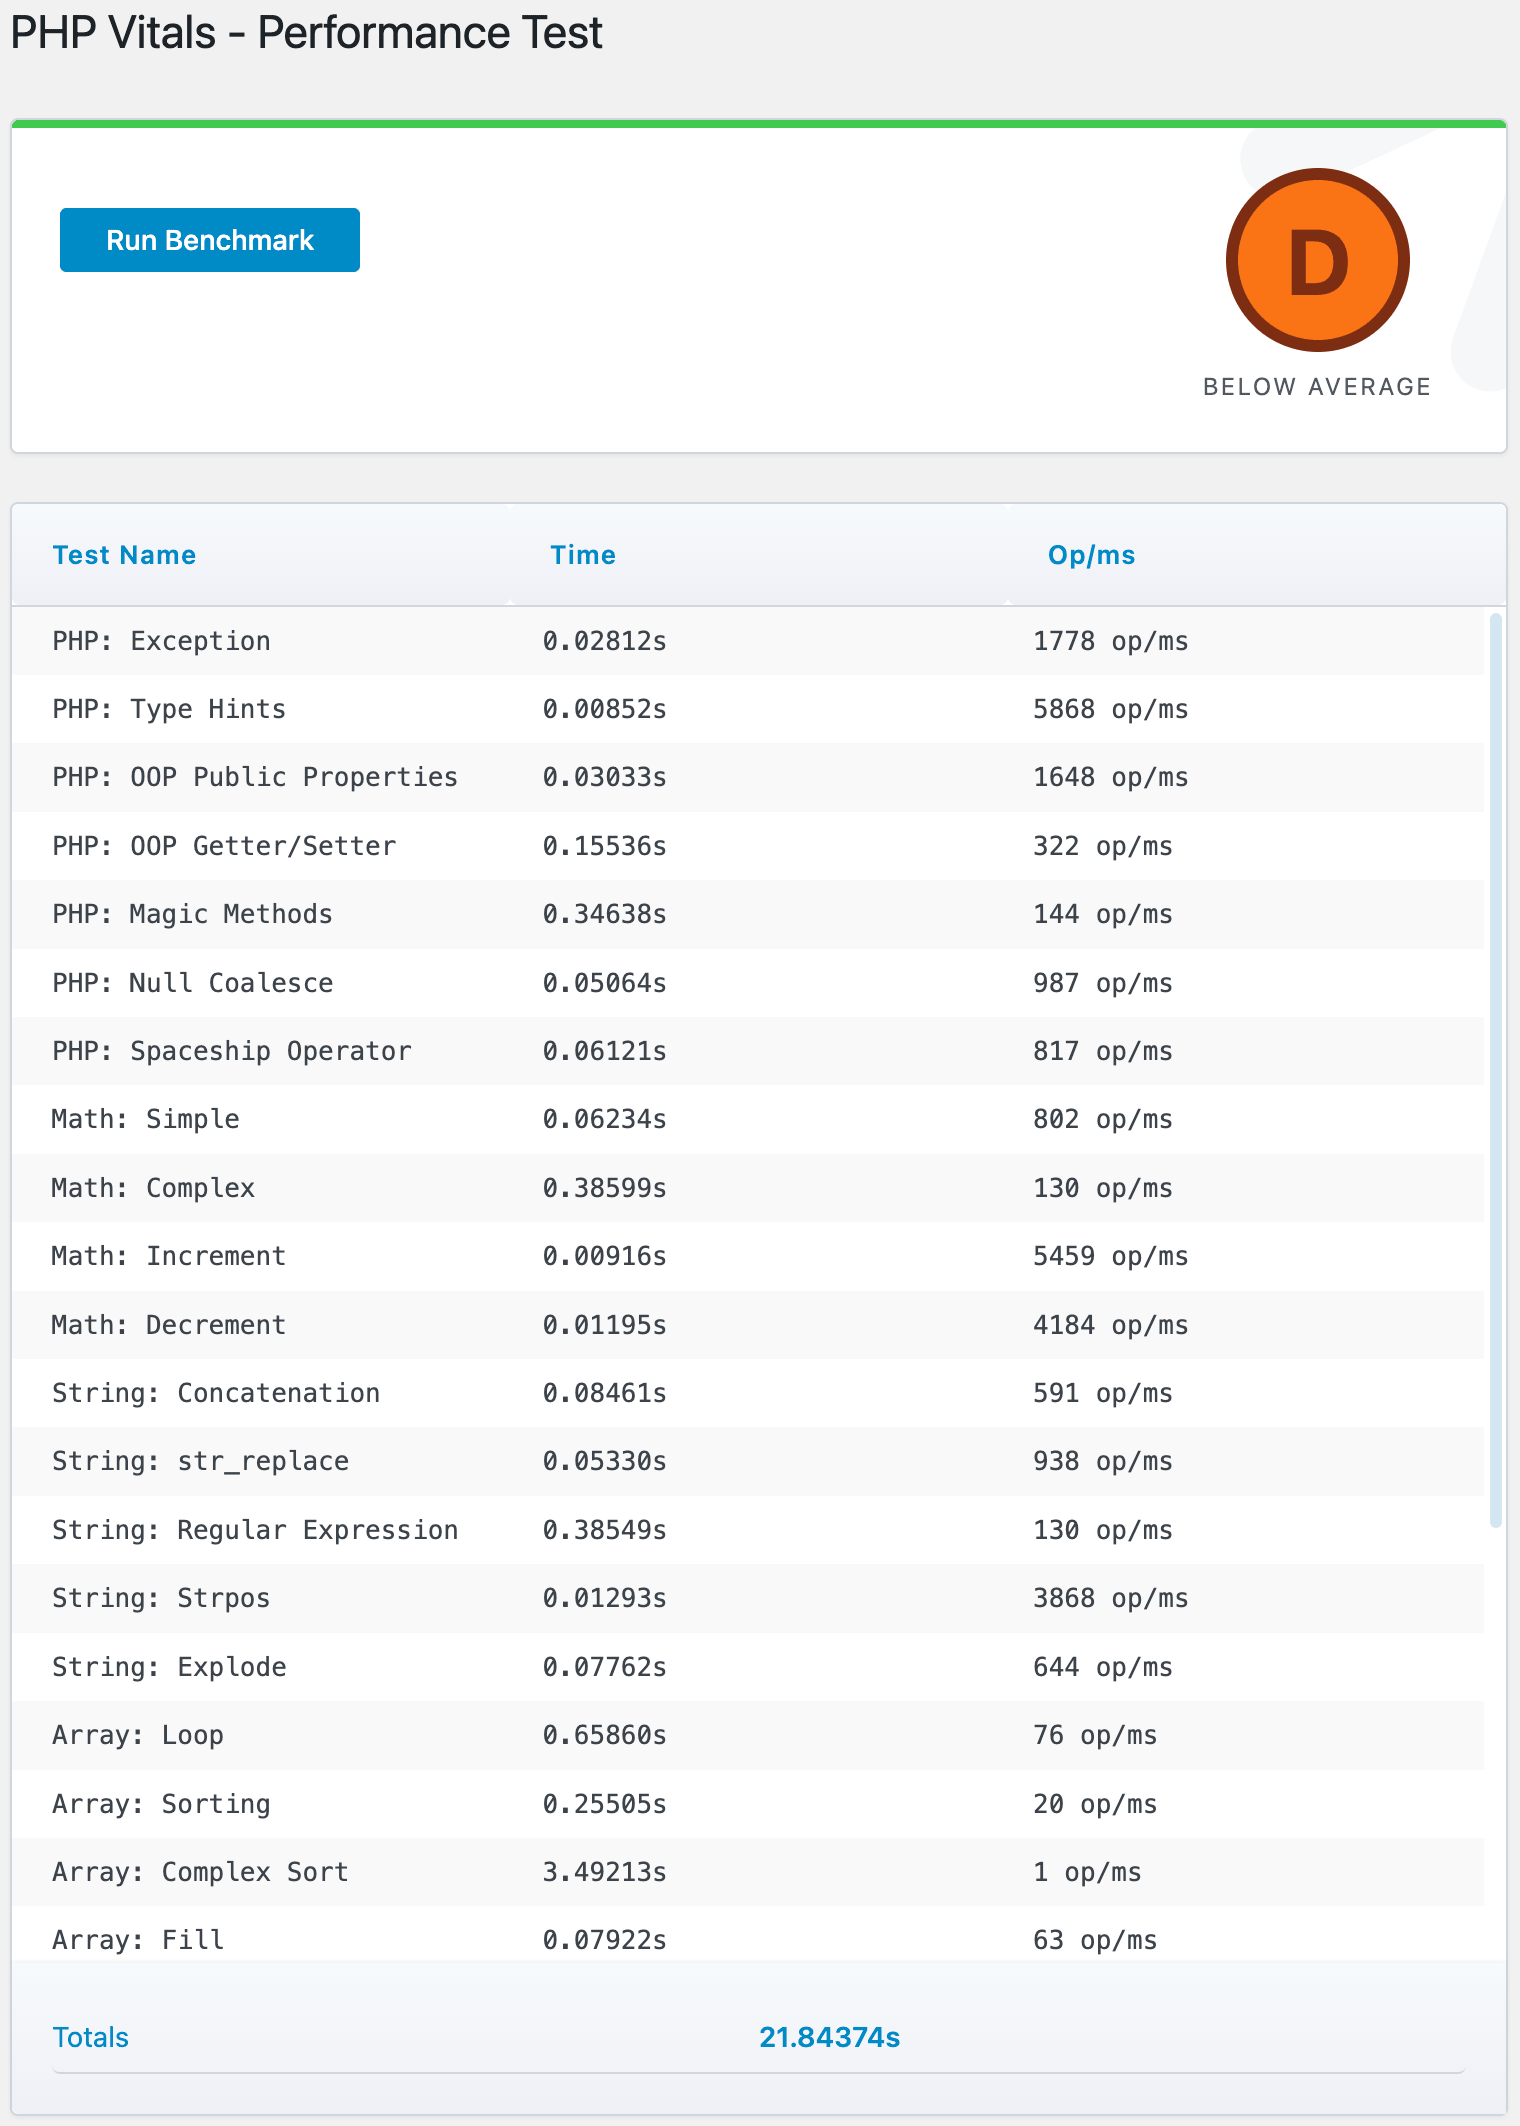Screen dimensions: 1520x2126
Task: Click the BELOW AVERAGE rating label
Action: [x=1317, y=387]
